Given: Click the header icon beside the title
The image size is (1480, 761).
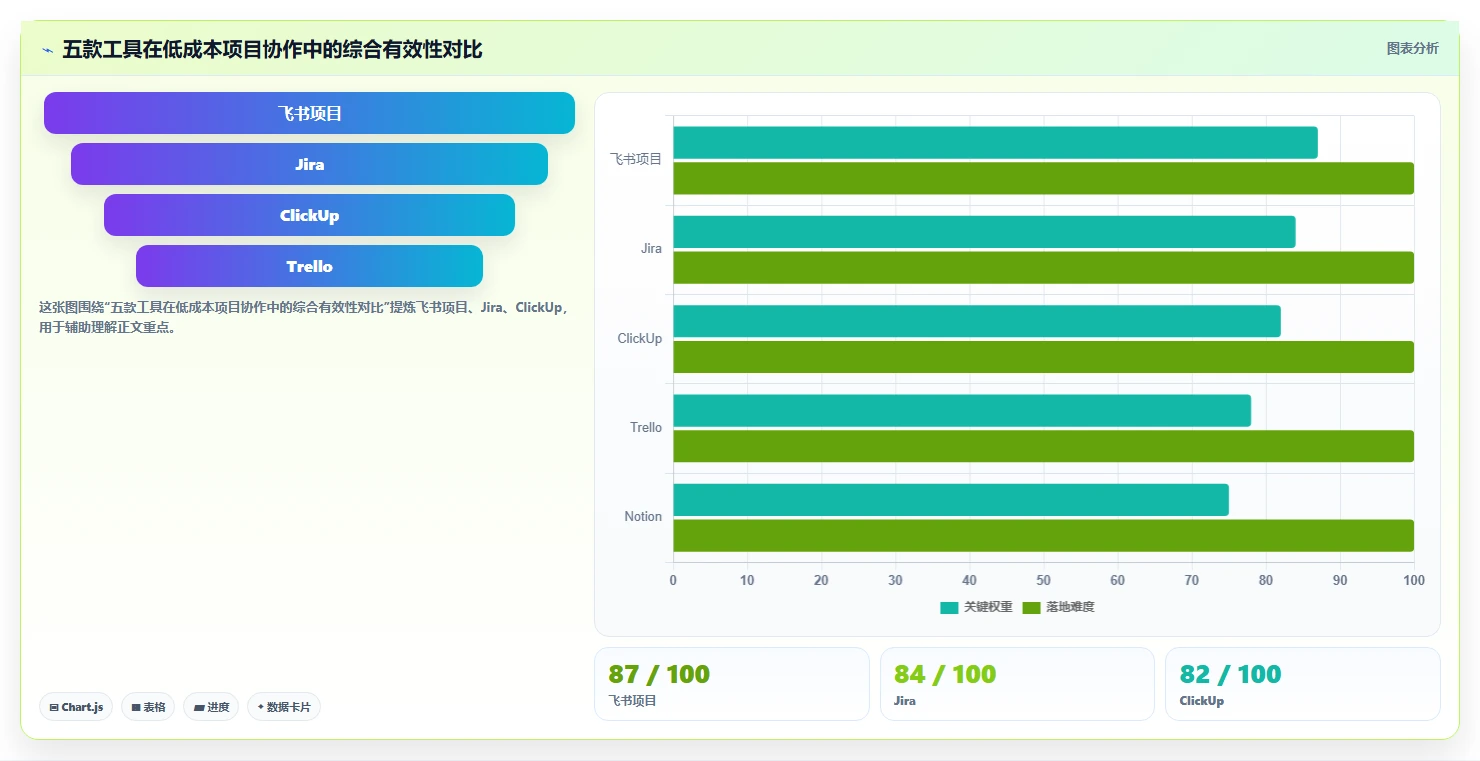Looking at the screenshot, I should (47, 50).
